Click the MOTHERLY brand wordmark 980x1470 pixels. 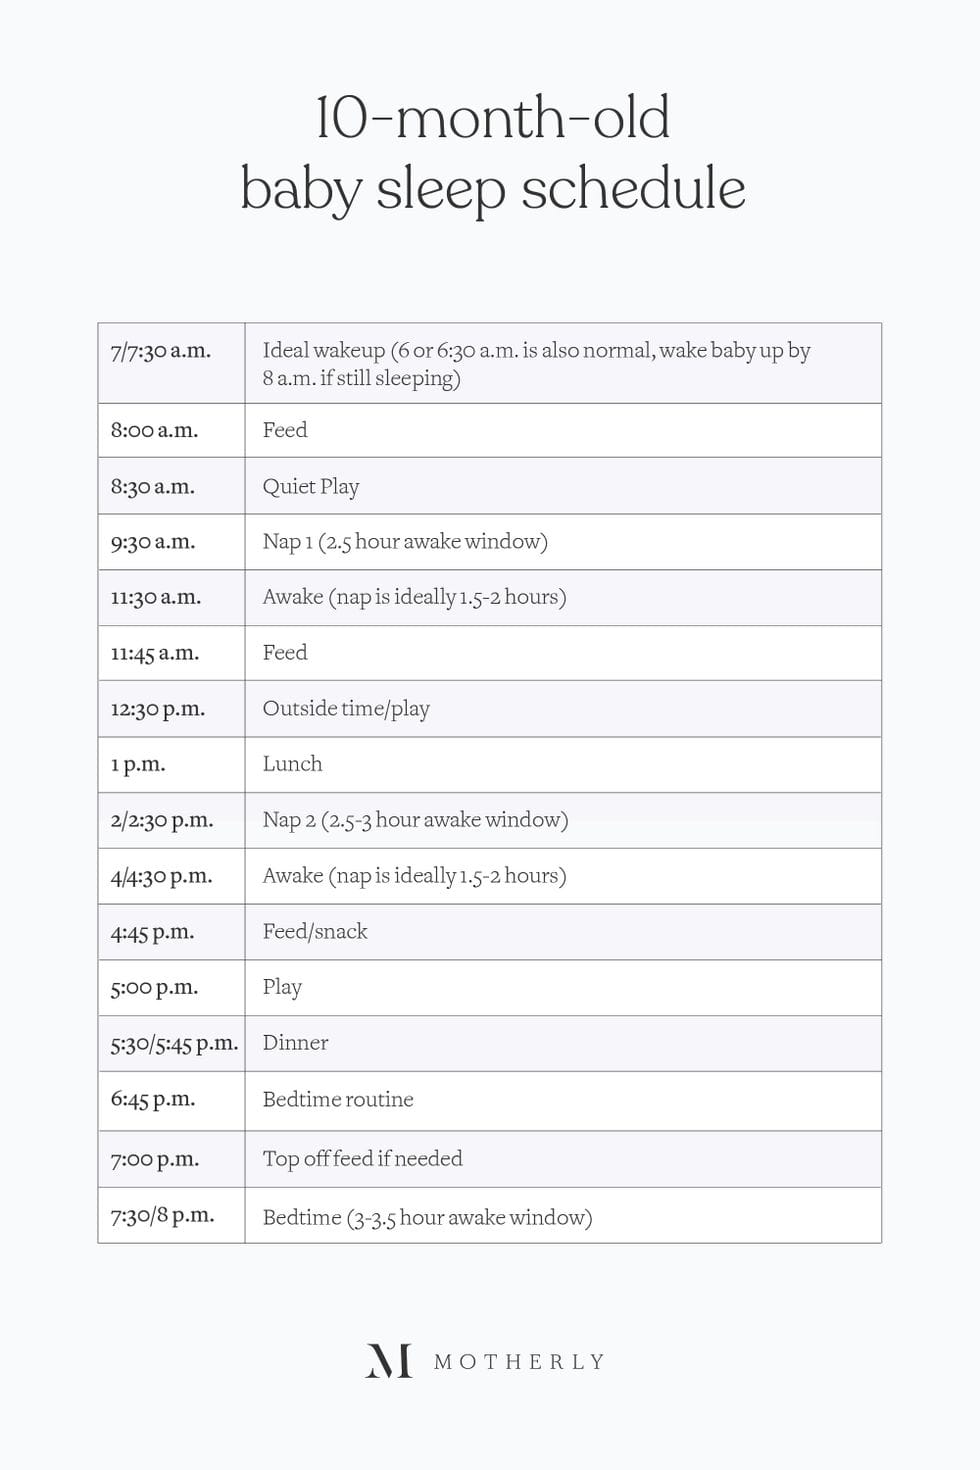click(x=519, y=1362)
